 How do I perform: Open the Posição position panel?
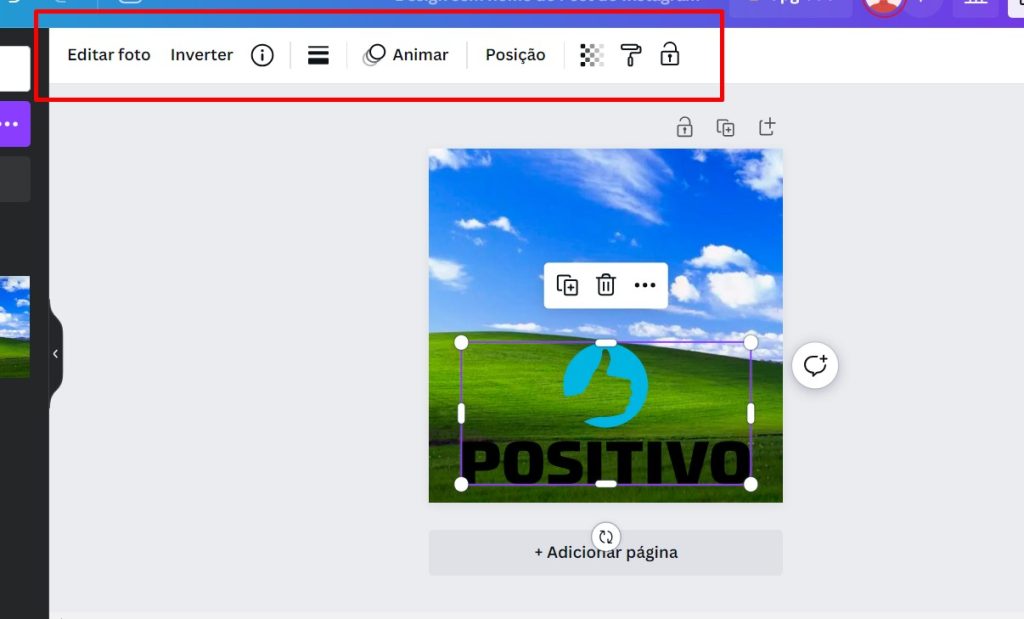[x=515, y=55]
